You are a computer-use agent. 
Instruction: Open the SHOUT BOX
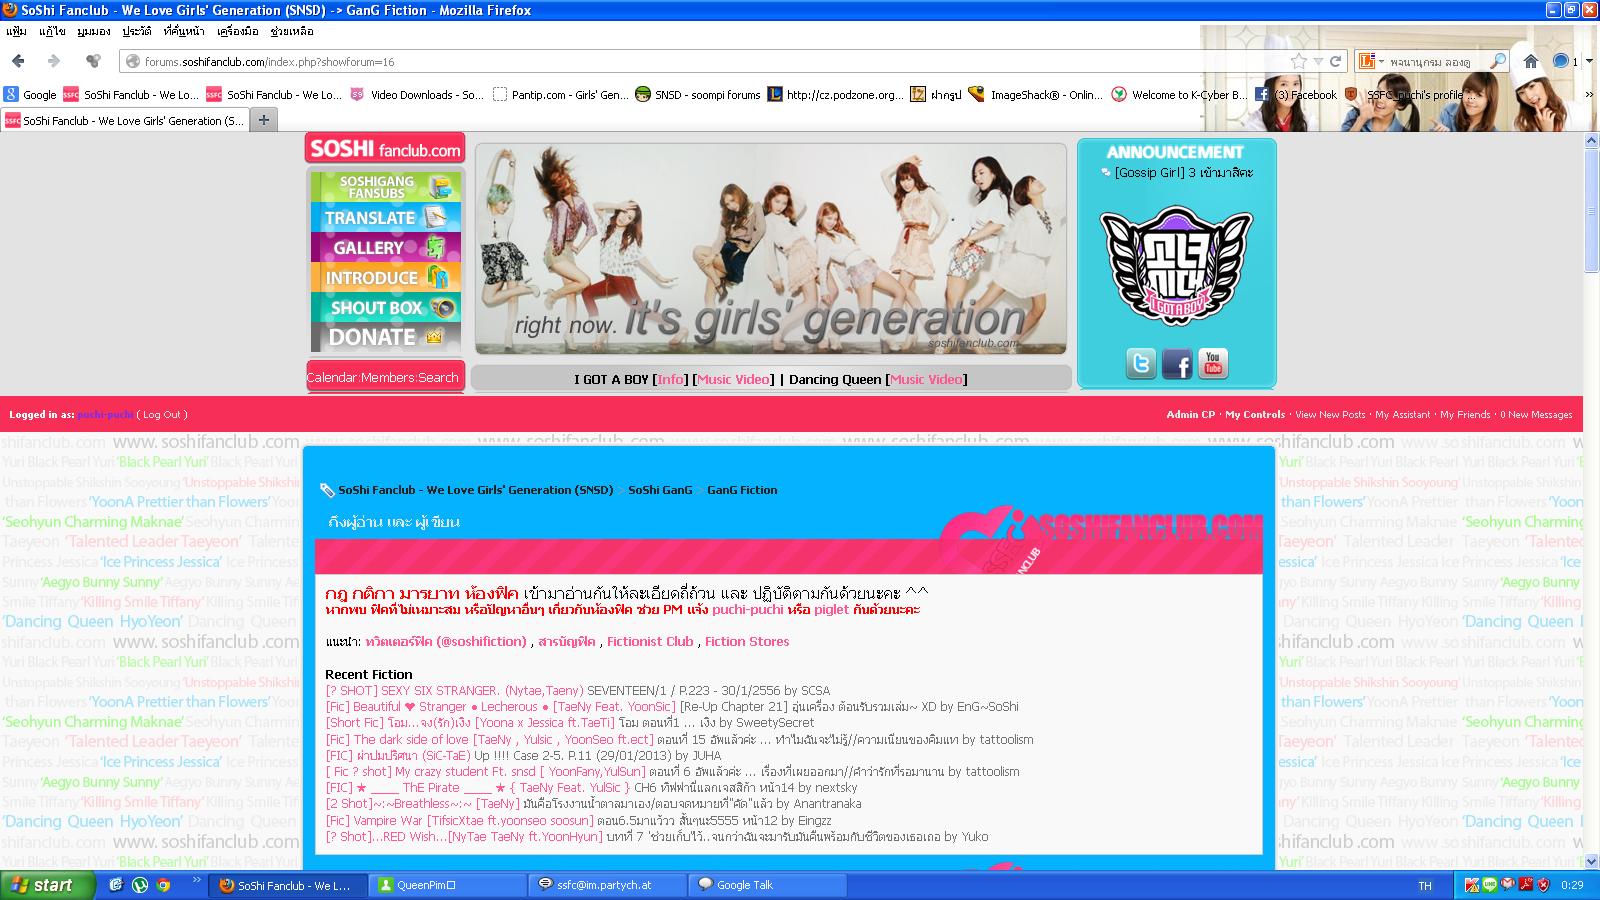pyautogui.click(x=385, y=307)
